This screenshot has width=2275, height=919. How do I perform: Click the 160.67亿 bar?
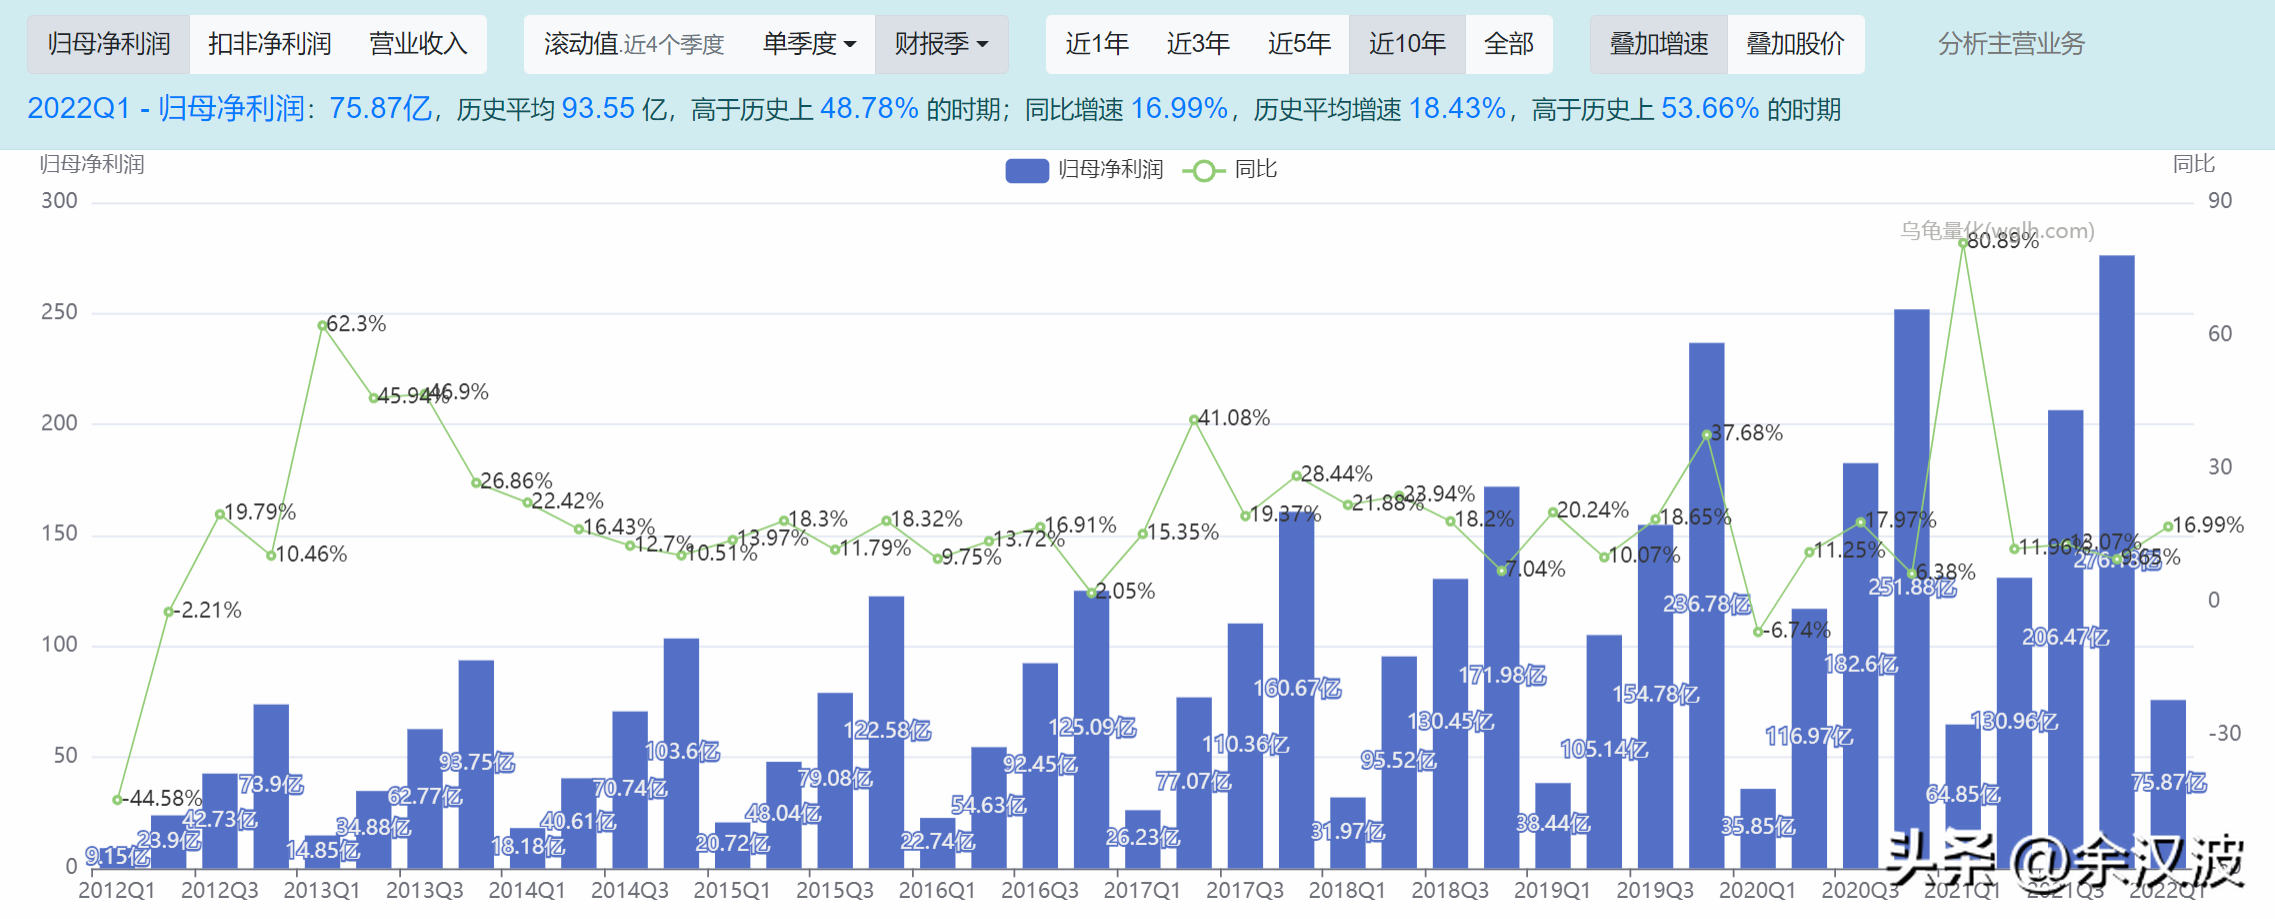[1296, 690]
